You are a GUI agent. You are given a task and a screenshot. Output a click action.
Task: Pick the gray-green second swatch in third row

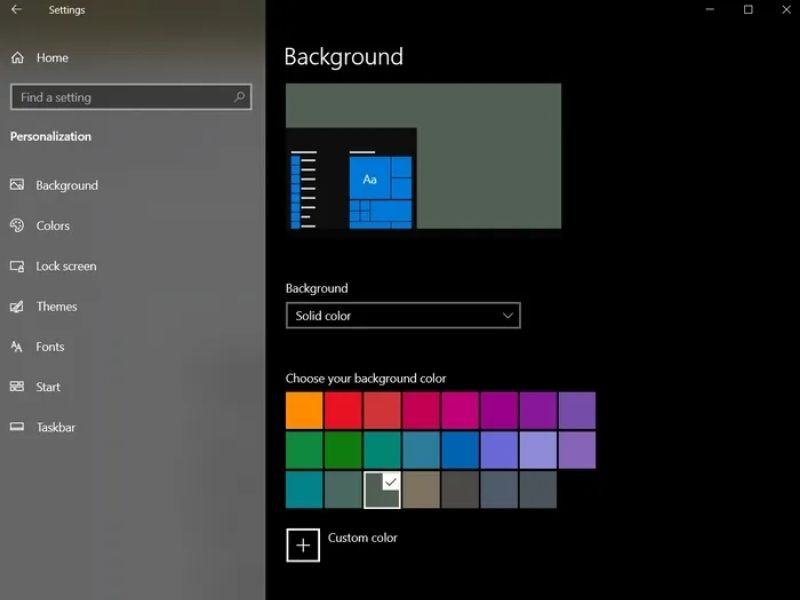pyautogui.click(x=343, y=490)
